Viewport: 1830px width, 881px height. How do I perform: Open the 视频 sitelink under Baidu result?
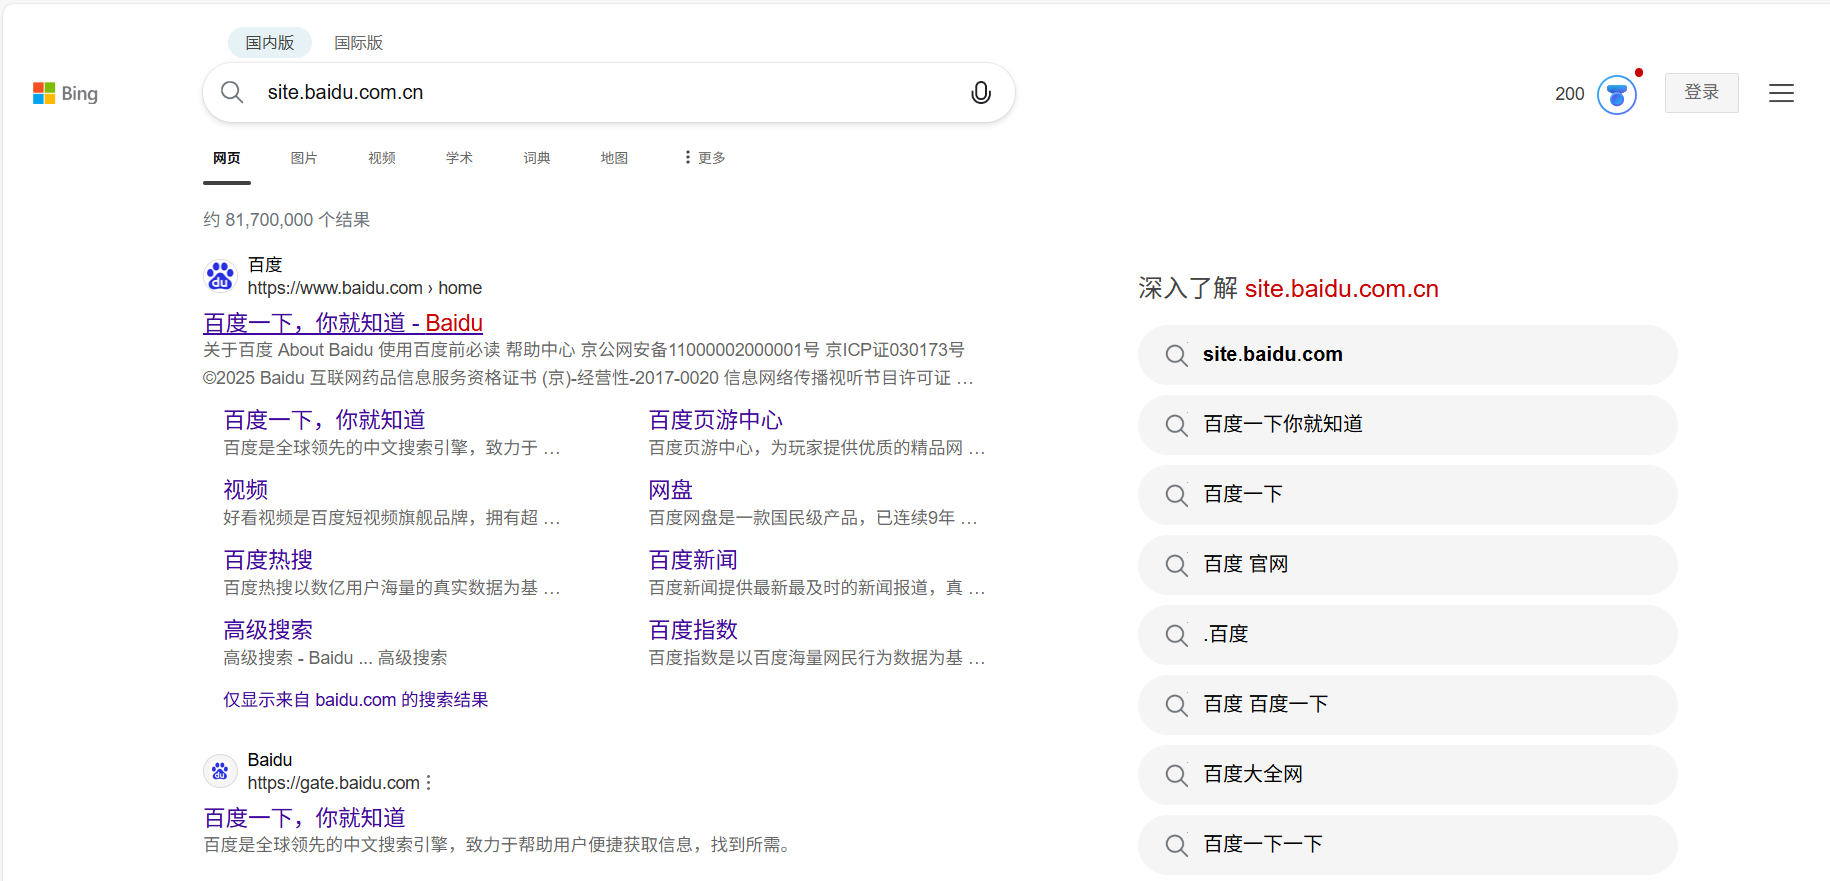(246, 489)
